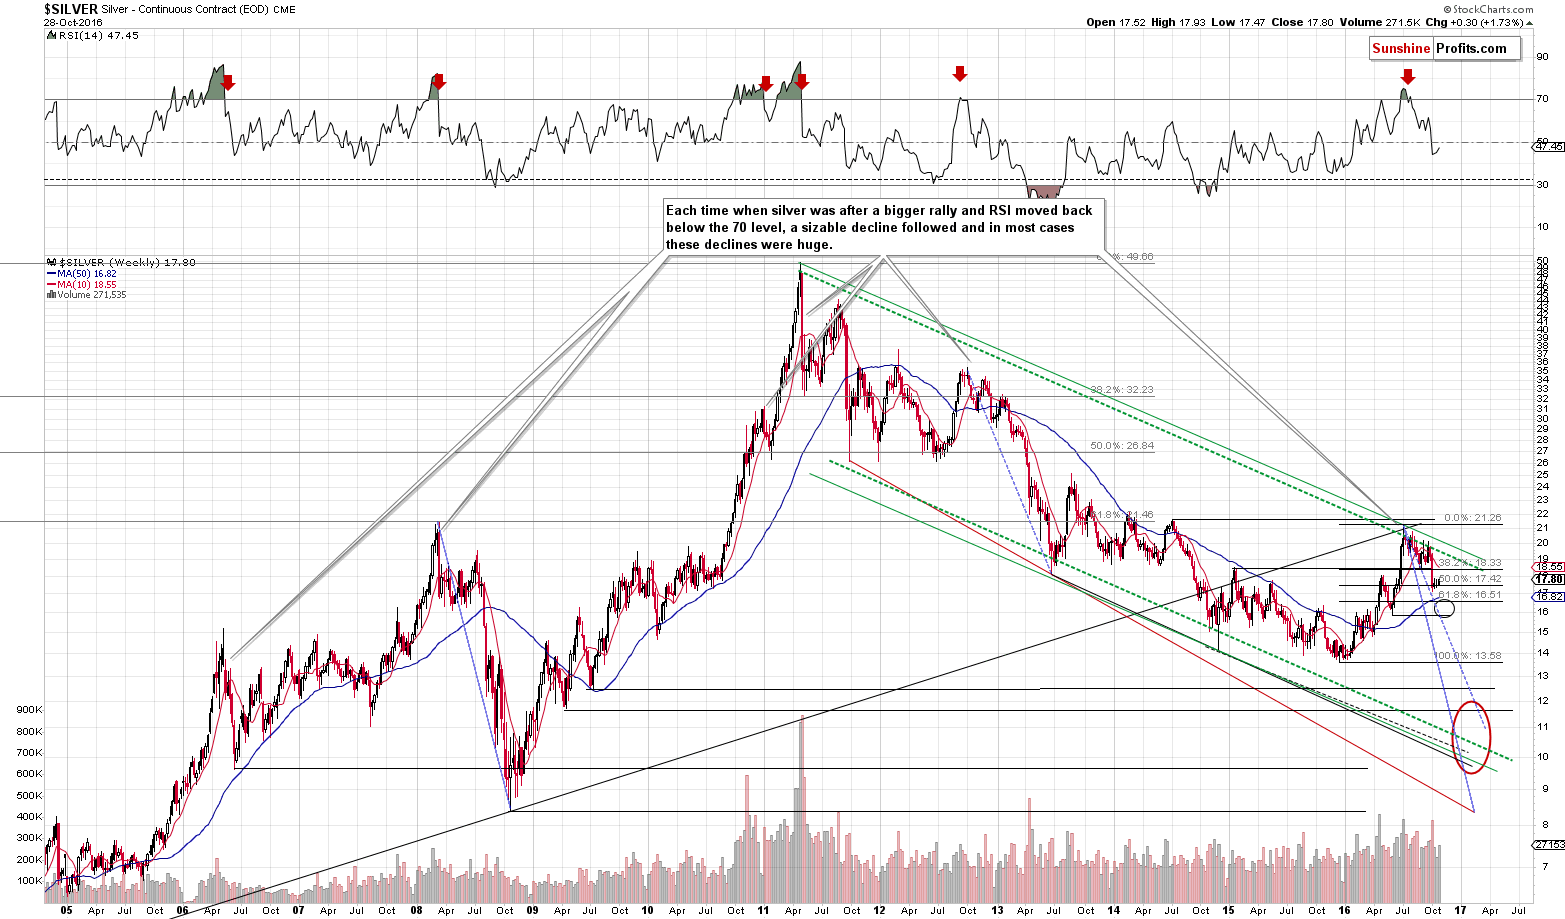Screen dimensions: 1565x919
Task: Click the 'RSI(14) 47.45' legend text
Action: pyautogui.click(x=98, y=35)
